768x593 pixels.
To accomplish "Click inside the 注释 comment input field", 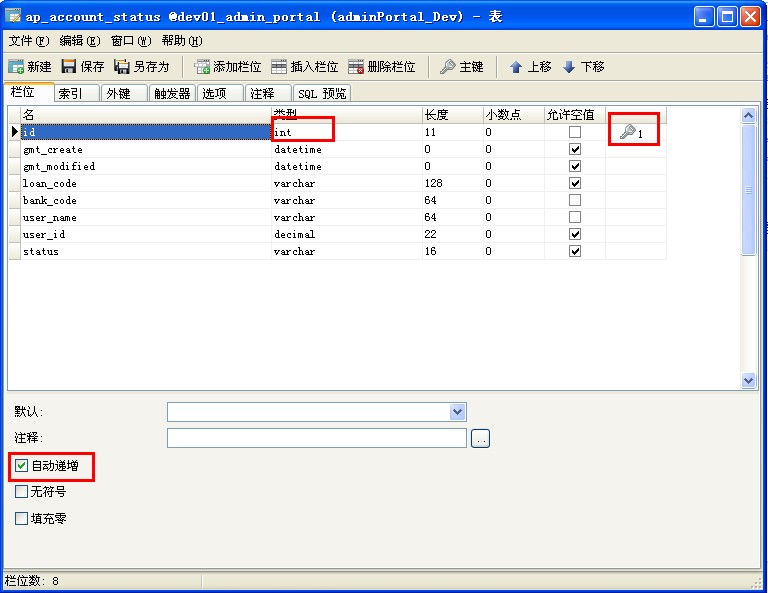I will [316, 438].
